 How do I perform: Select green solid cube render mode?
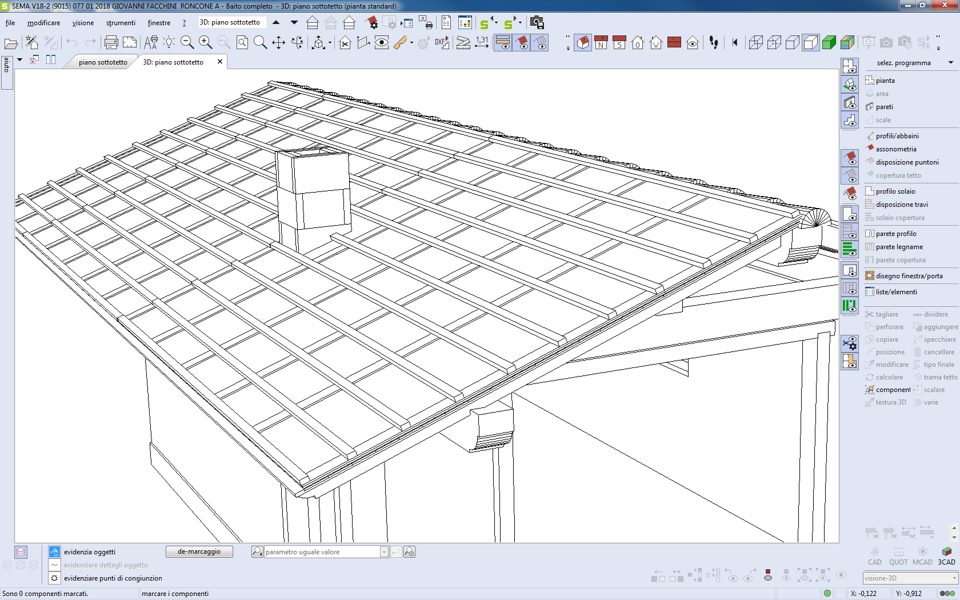(x=829, y=43)
